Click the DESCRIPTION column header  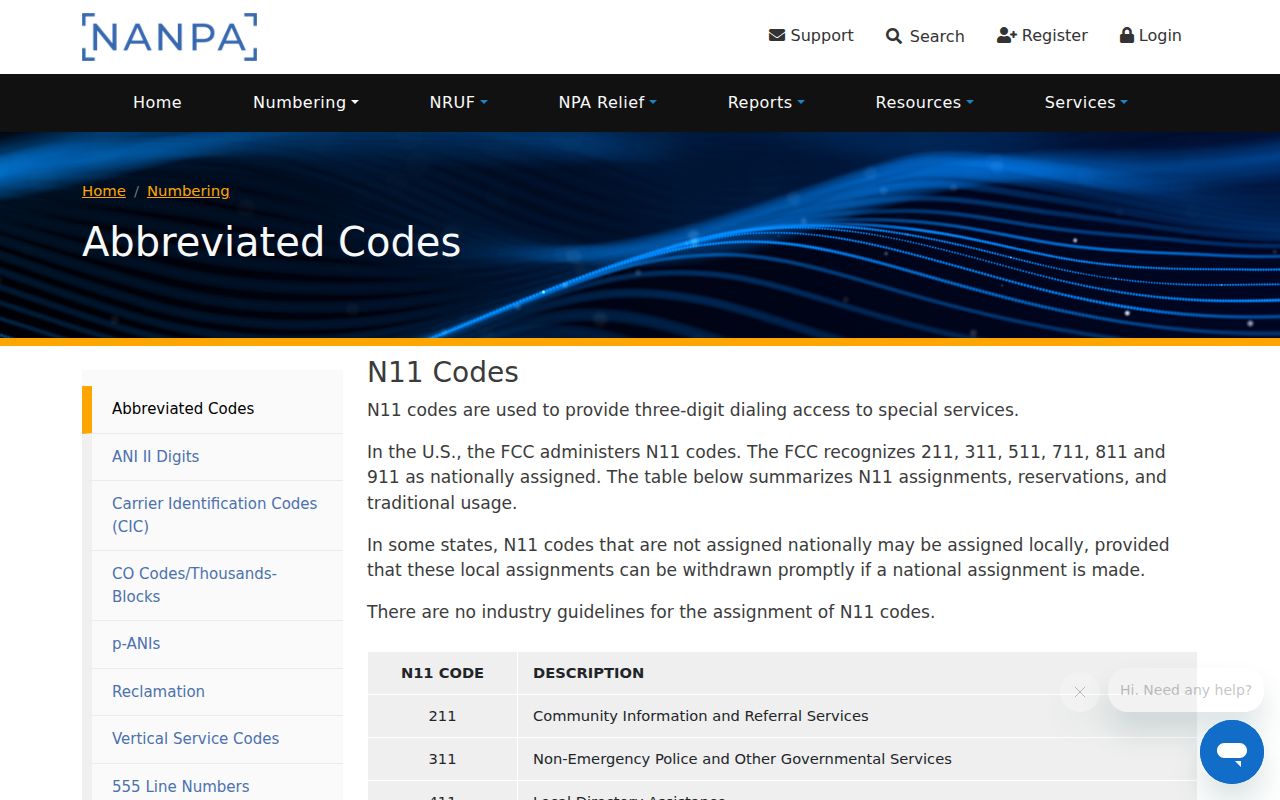[x=857, y=673]
